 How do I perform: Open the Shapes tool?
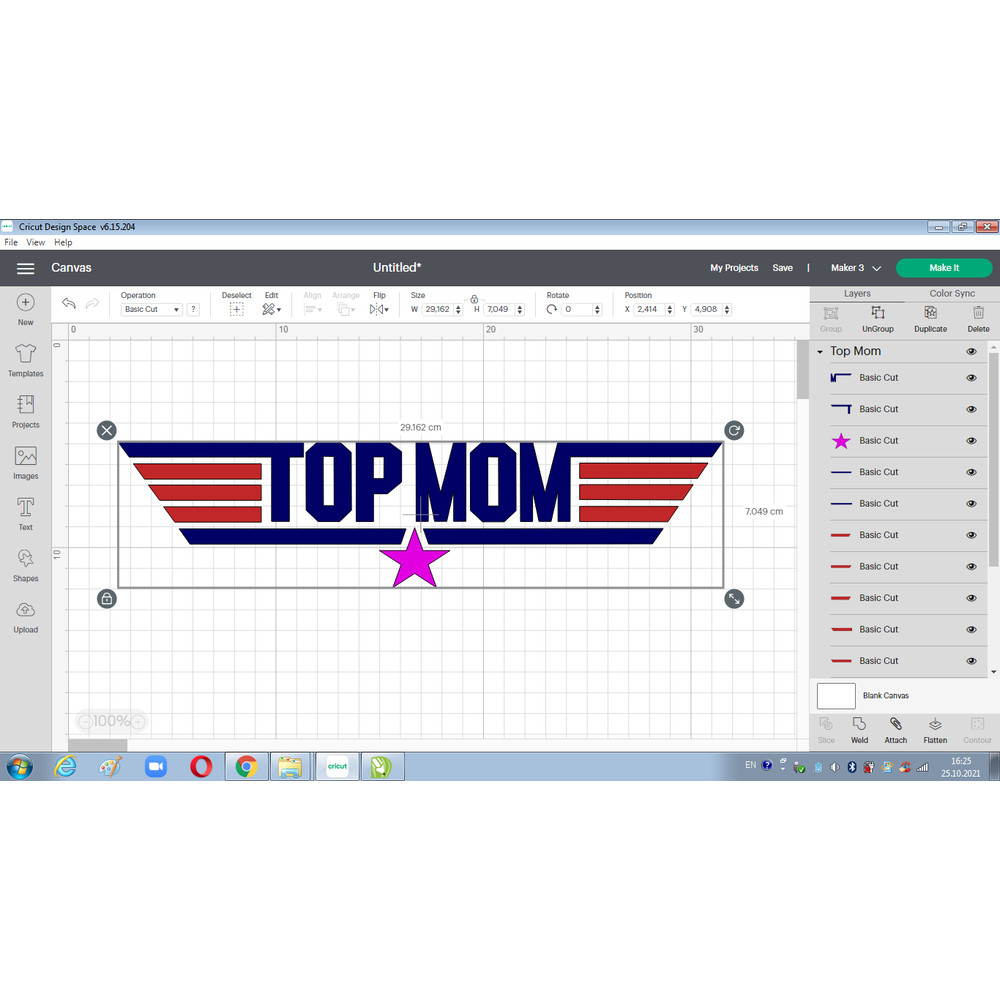[25, 559]
